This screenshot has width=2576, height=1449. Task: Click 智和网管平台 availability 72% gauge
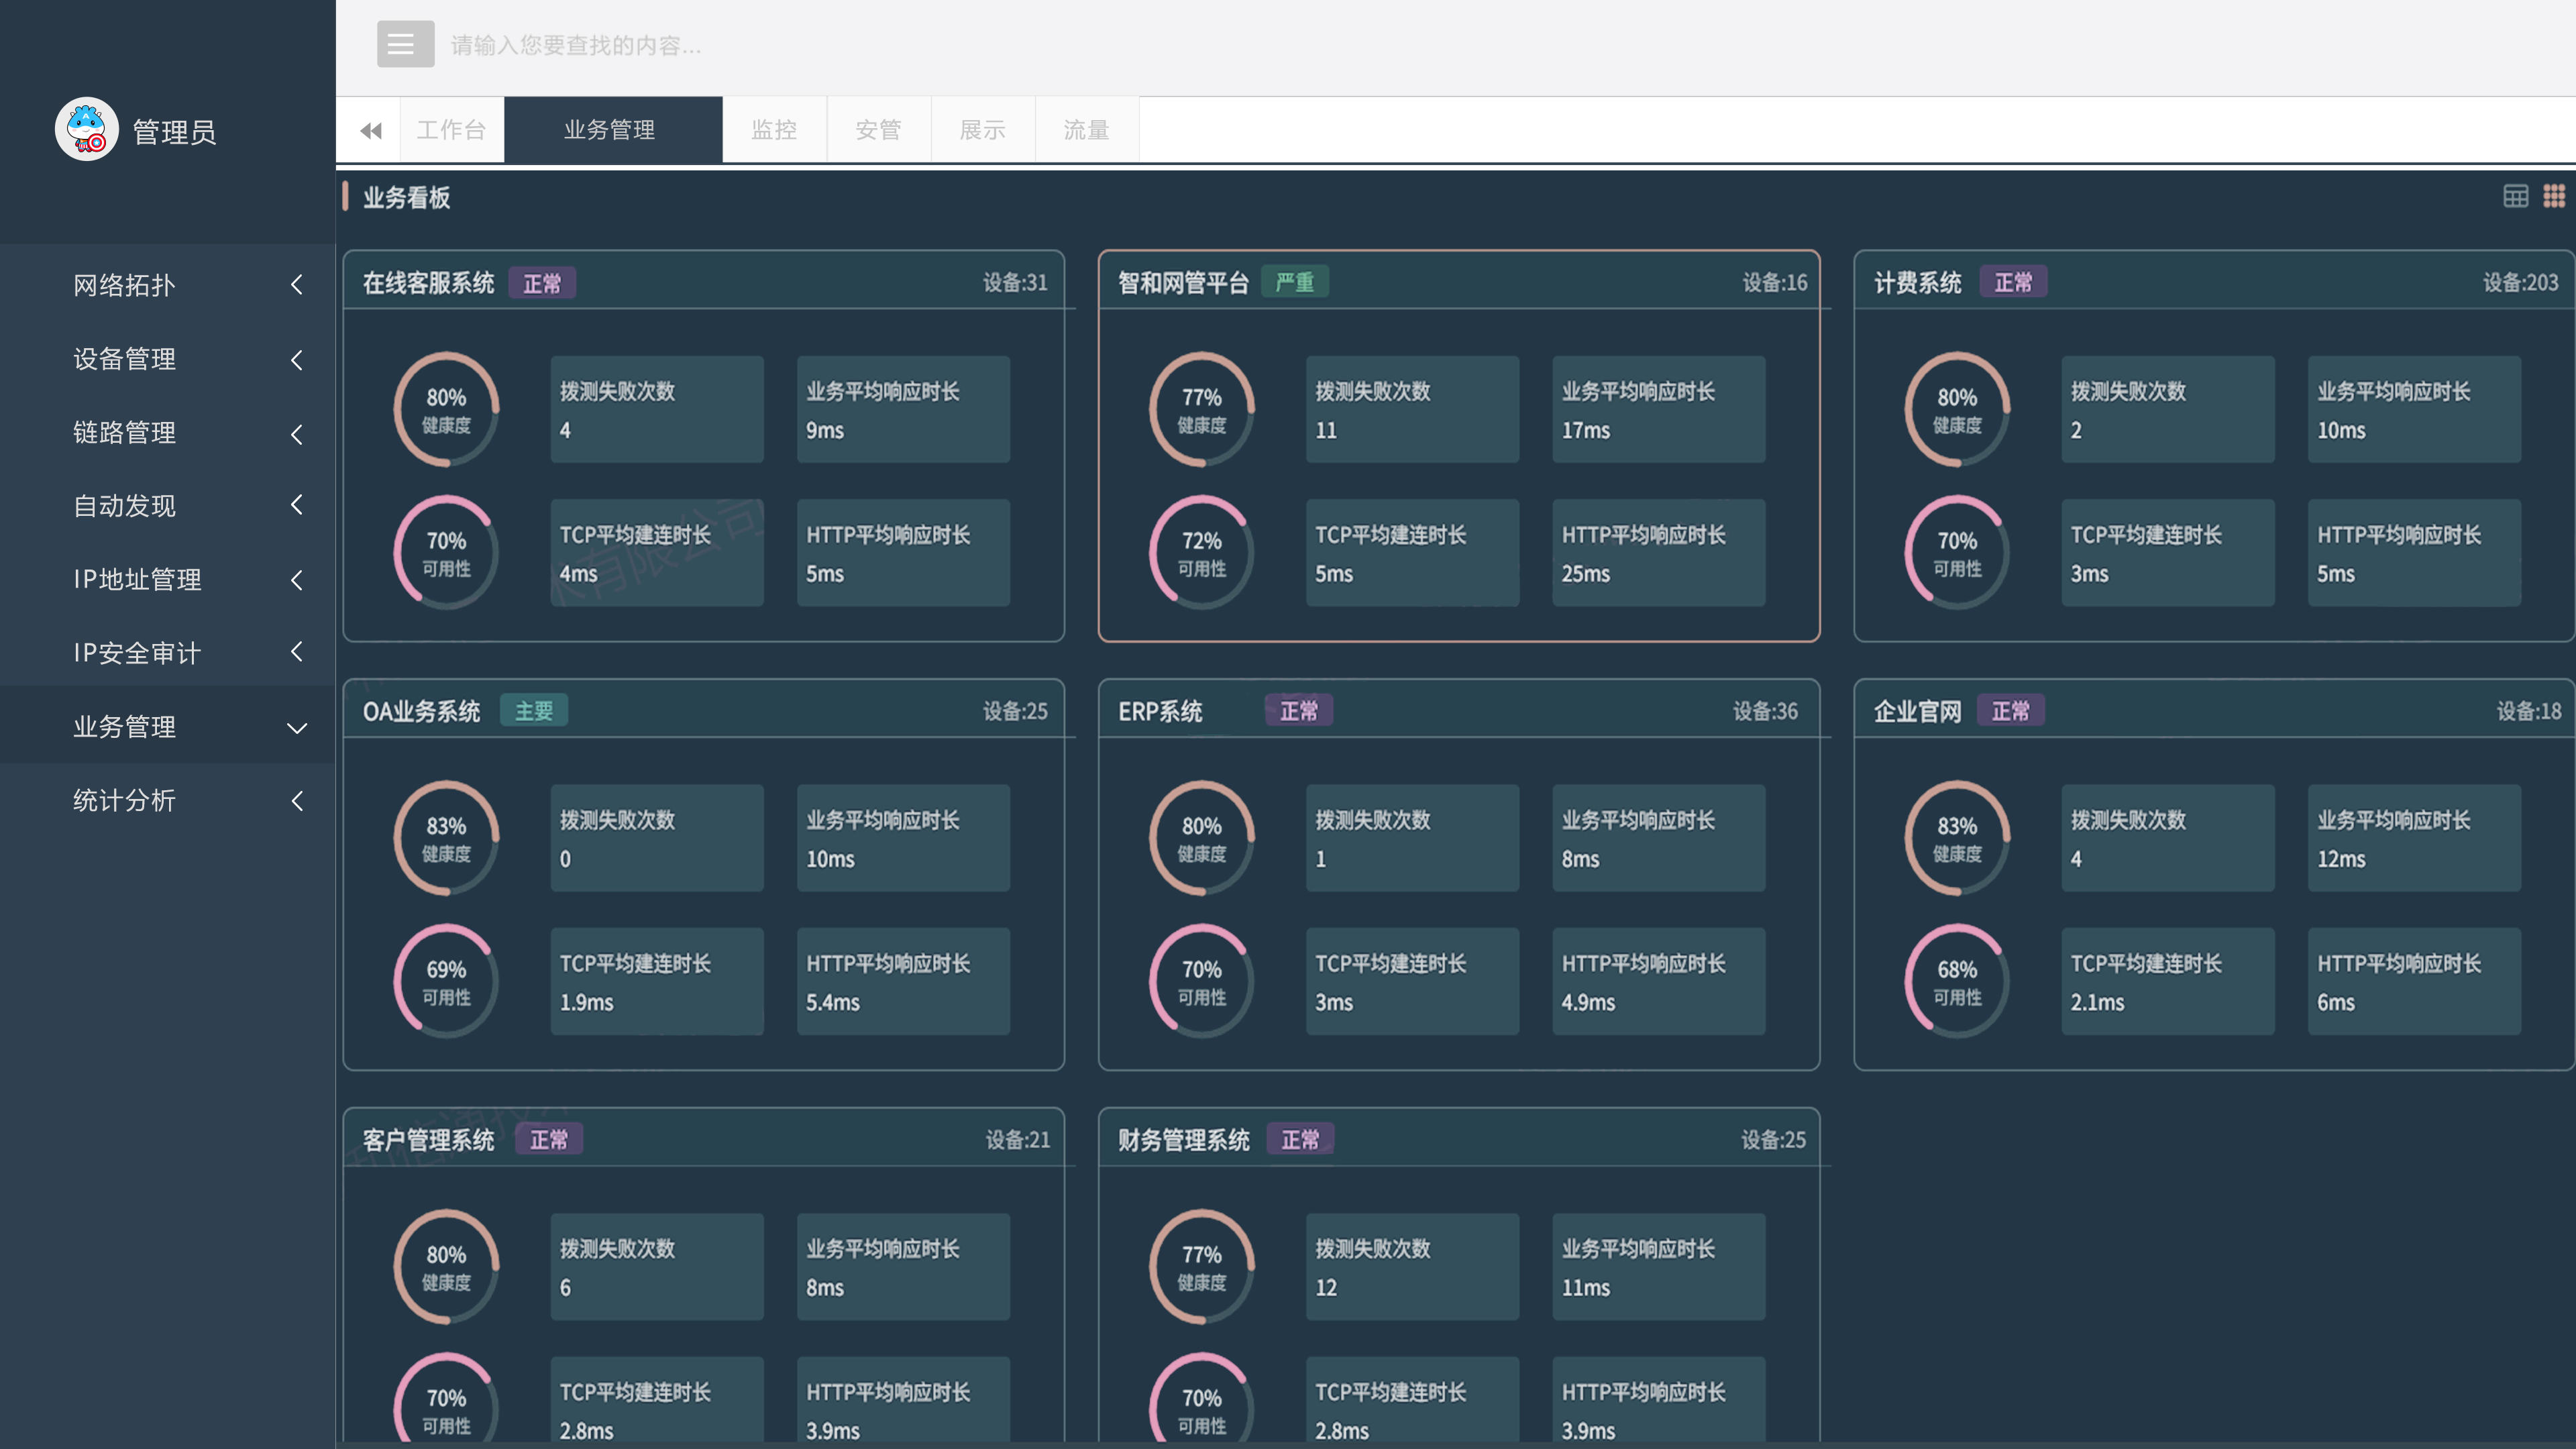pos(1201,552)
